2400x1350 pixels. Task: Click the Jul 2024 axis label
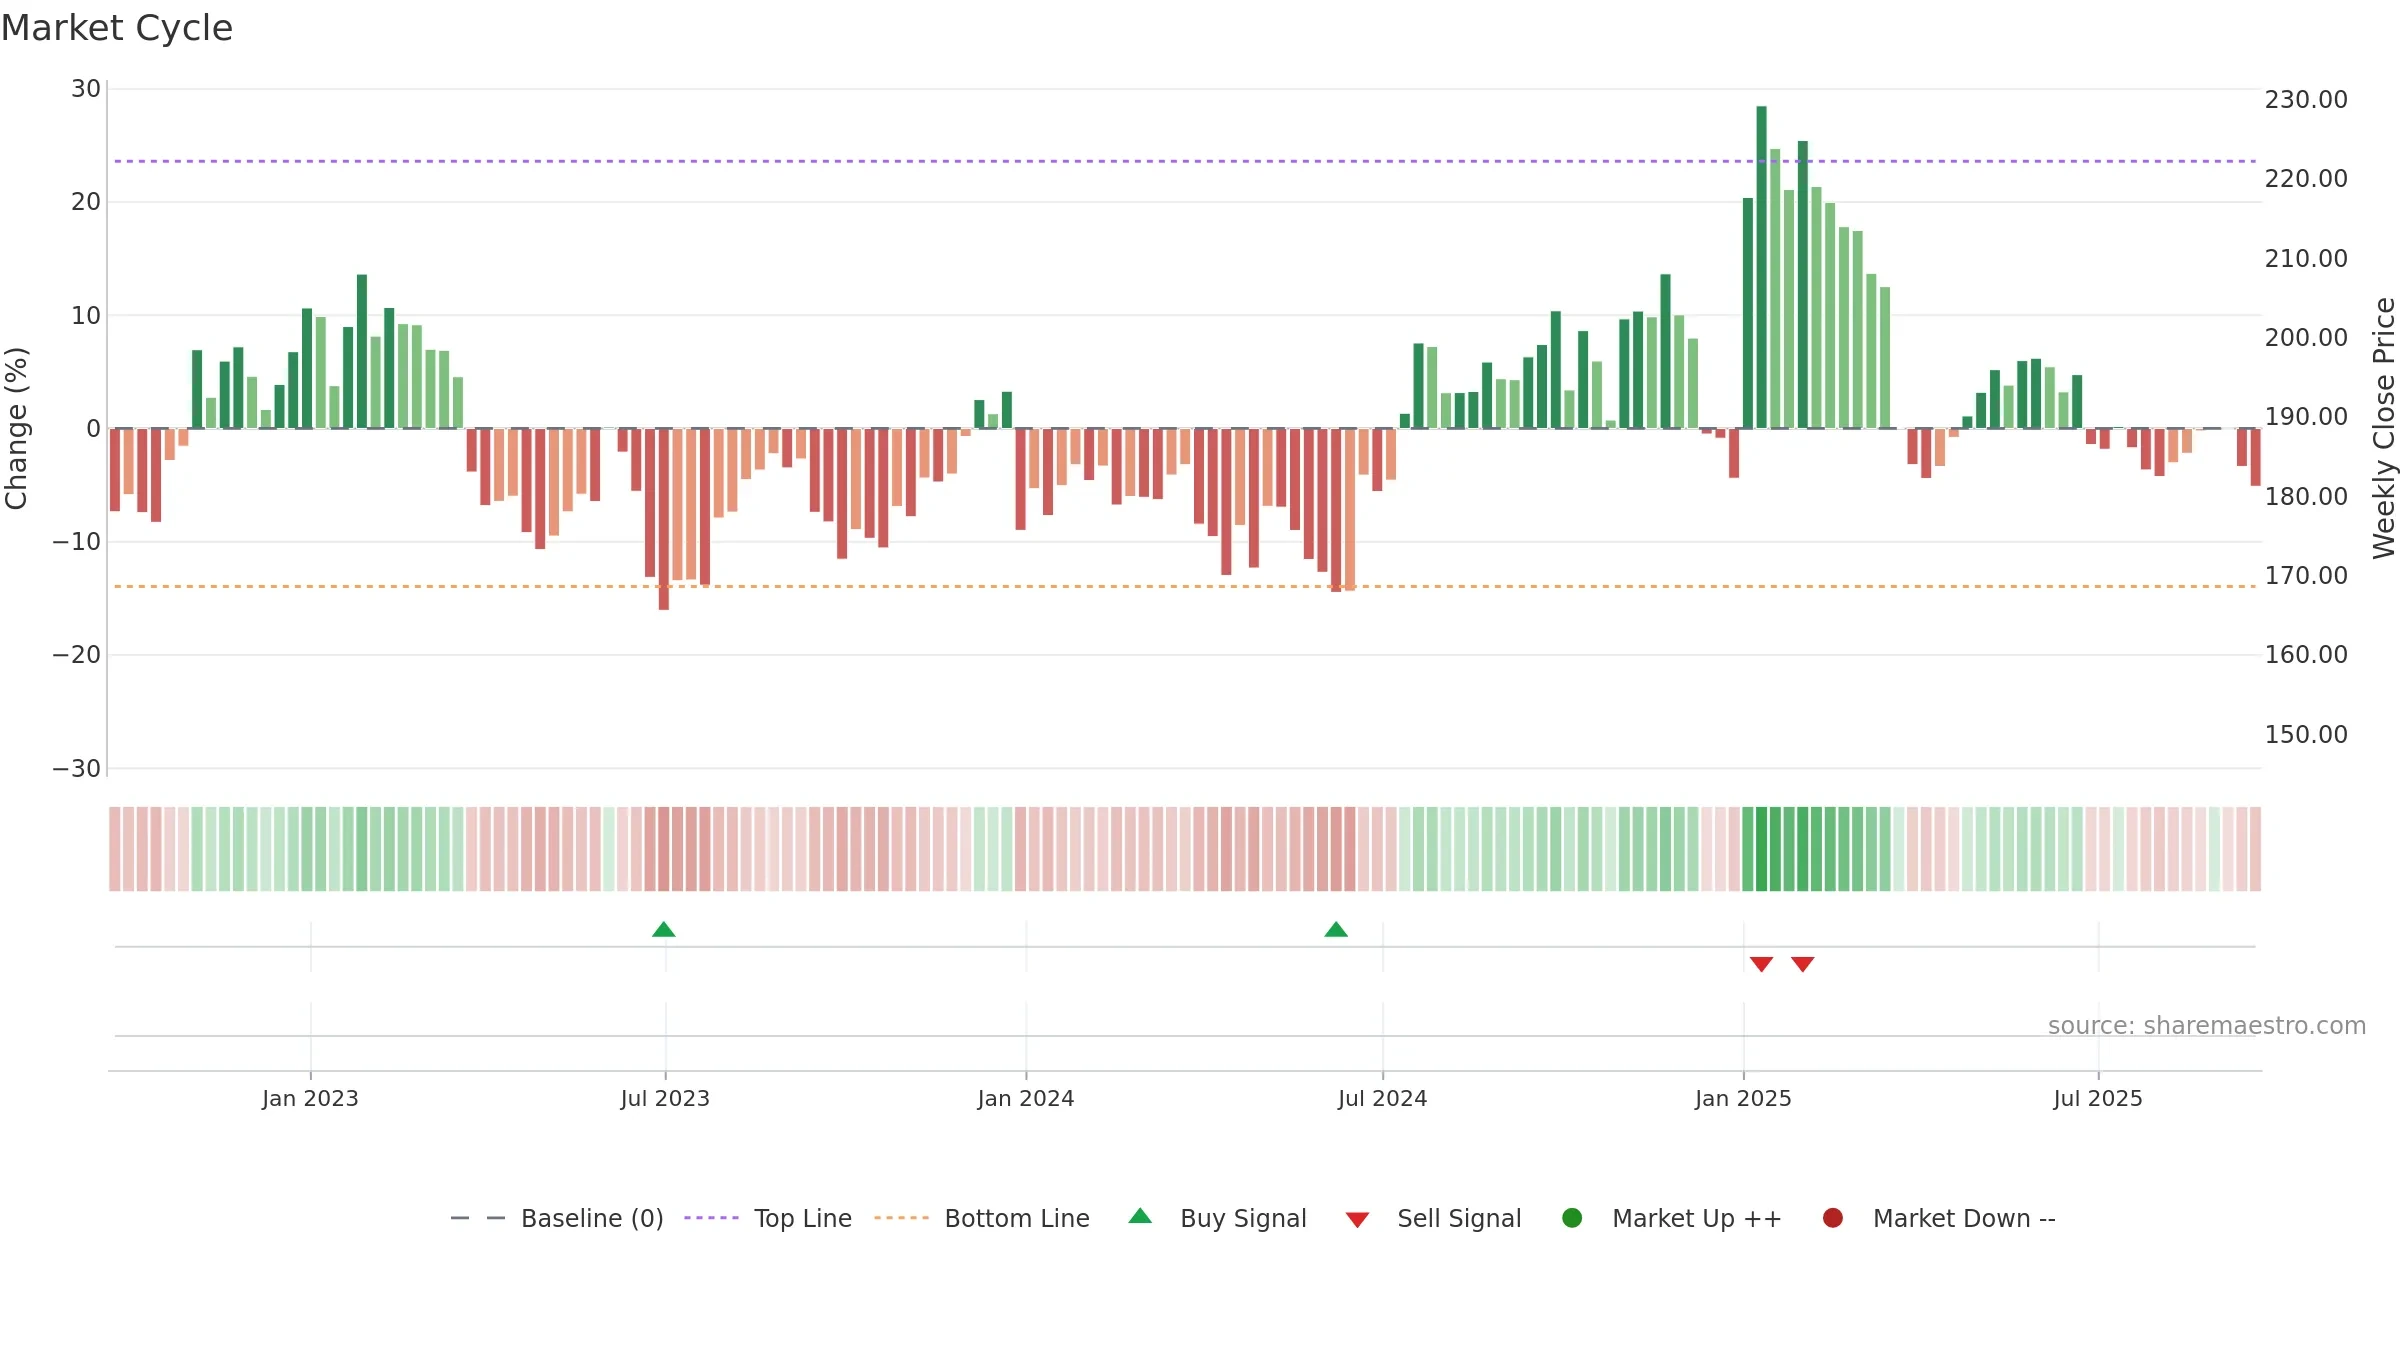[1383, 1098]
